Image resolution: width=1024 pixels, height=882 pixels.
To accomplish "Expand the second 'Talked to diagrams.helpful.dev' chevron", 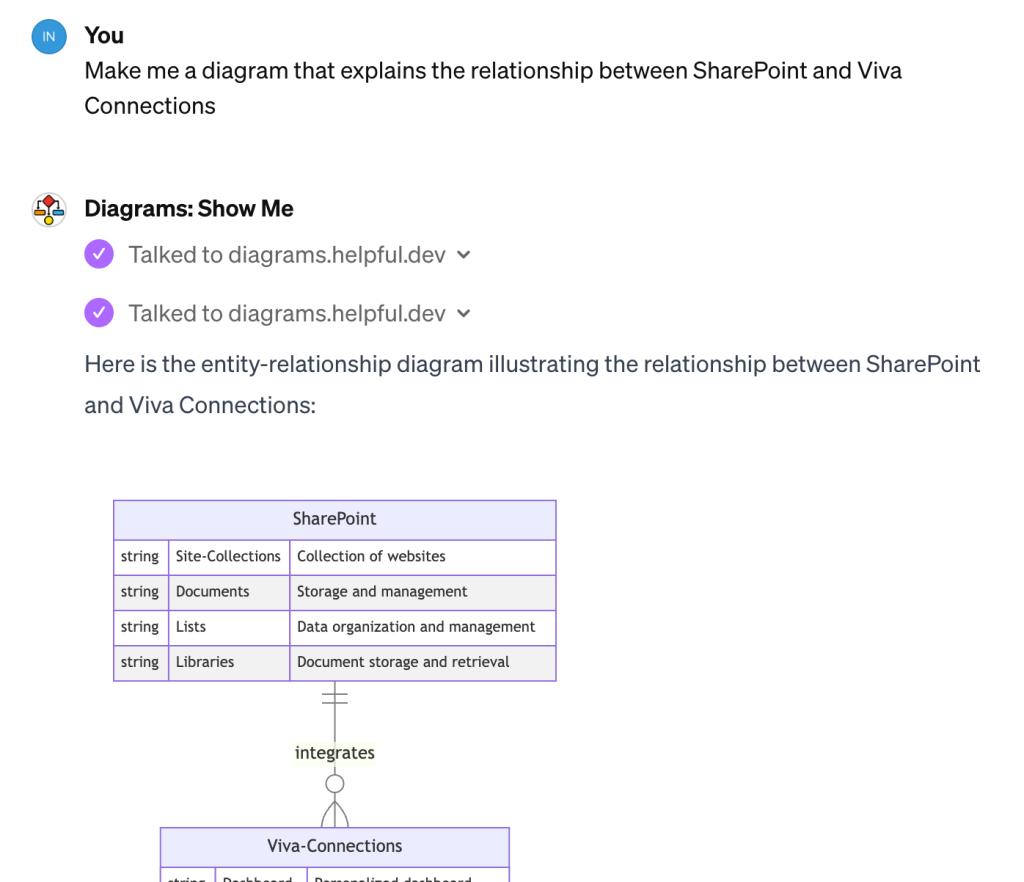I will tap(464, 313).
